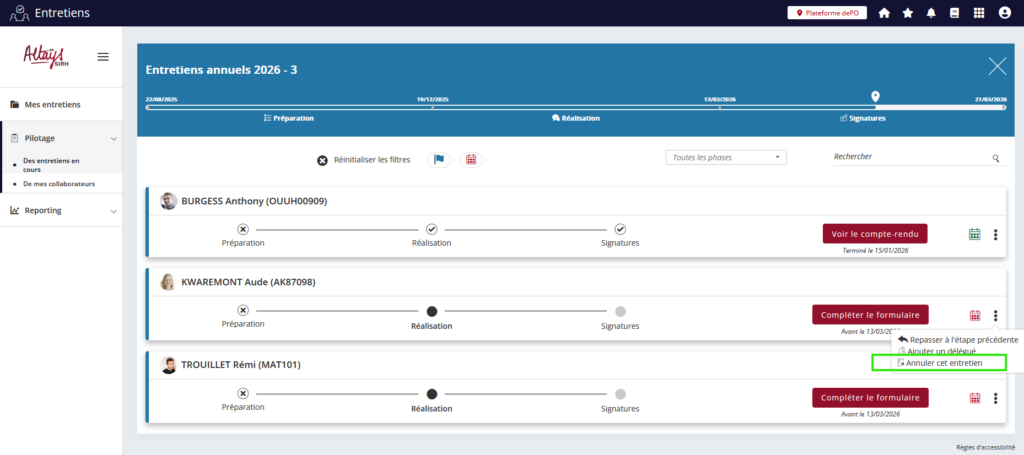Screen dimensions: 1024x455
Task: Click the timeline location pin marker
Action: [x=876, y=96]
